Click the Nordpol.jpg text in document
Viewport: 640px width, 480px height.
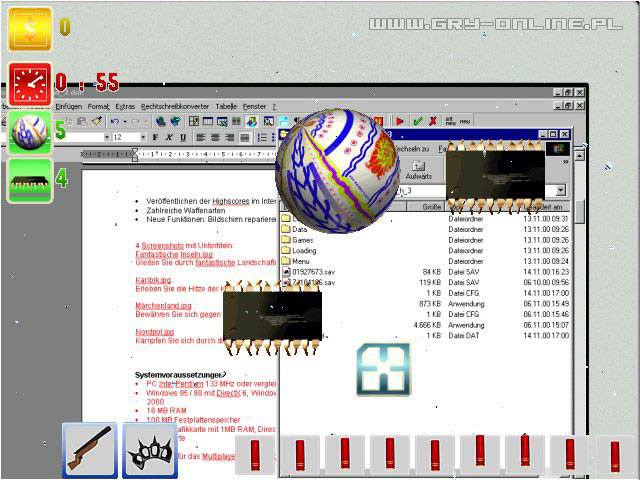pyautogui.click(x=155, y=332)
